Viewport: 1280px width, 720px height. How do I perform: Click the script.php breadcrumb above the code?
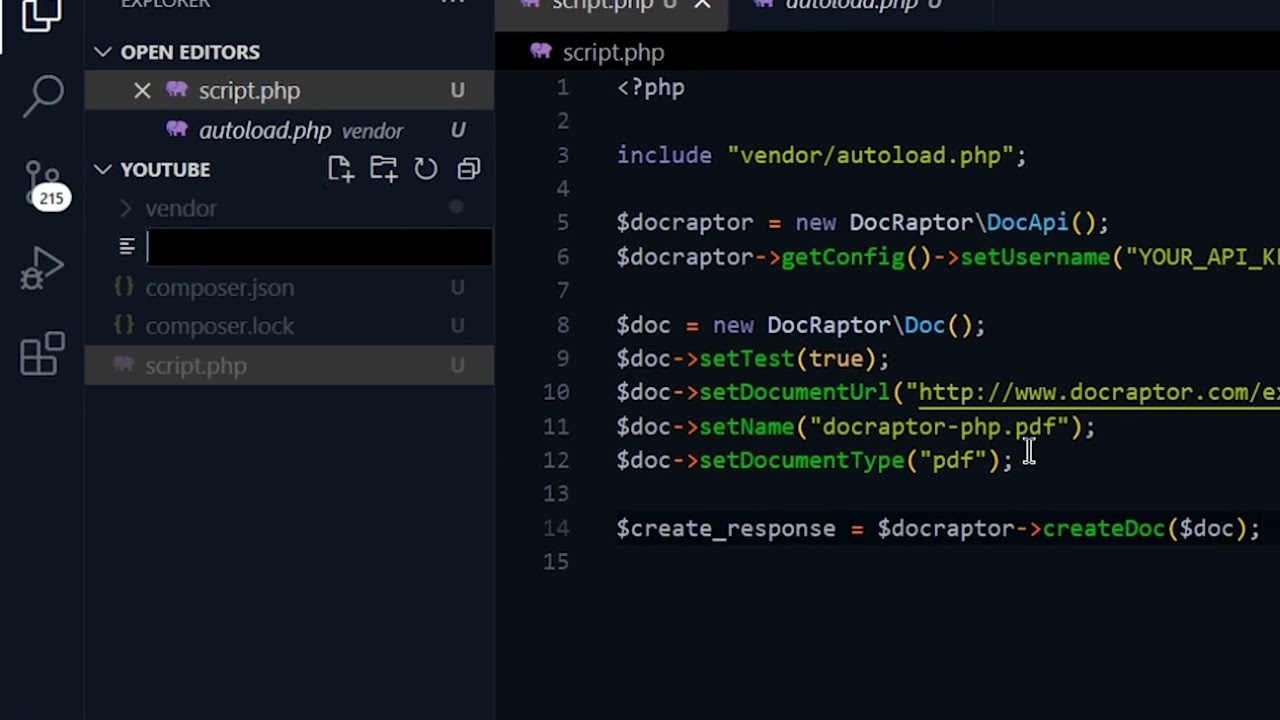pos(612,53)
